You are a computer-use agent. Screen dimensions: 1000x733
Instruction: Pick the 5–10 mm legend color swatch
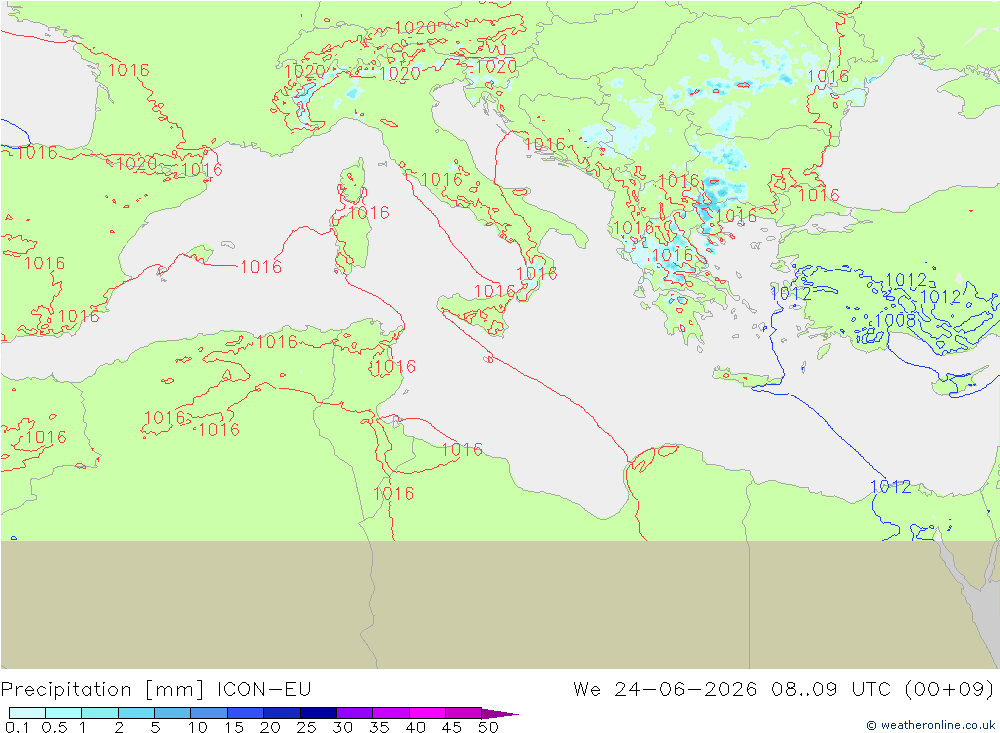point(173,713)
